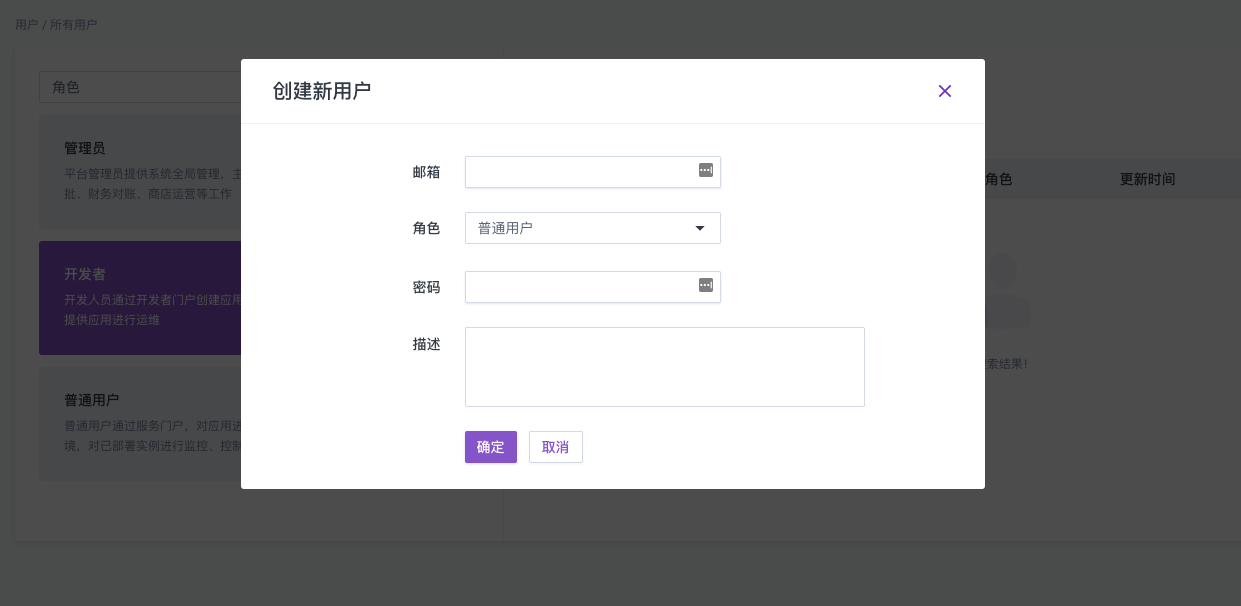1241x606 pixels.
Task: Open the 角色 filter box in the left panel
Action: click(140, 87)
